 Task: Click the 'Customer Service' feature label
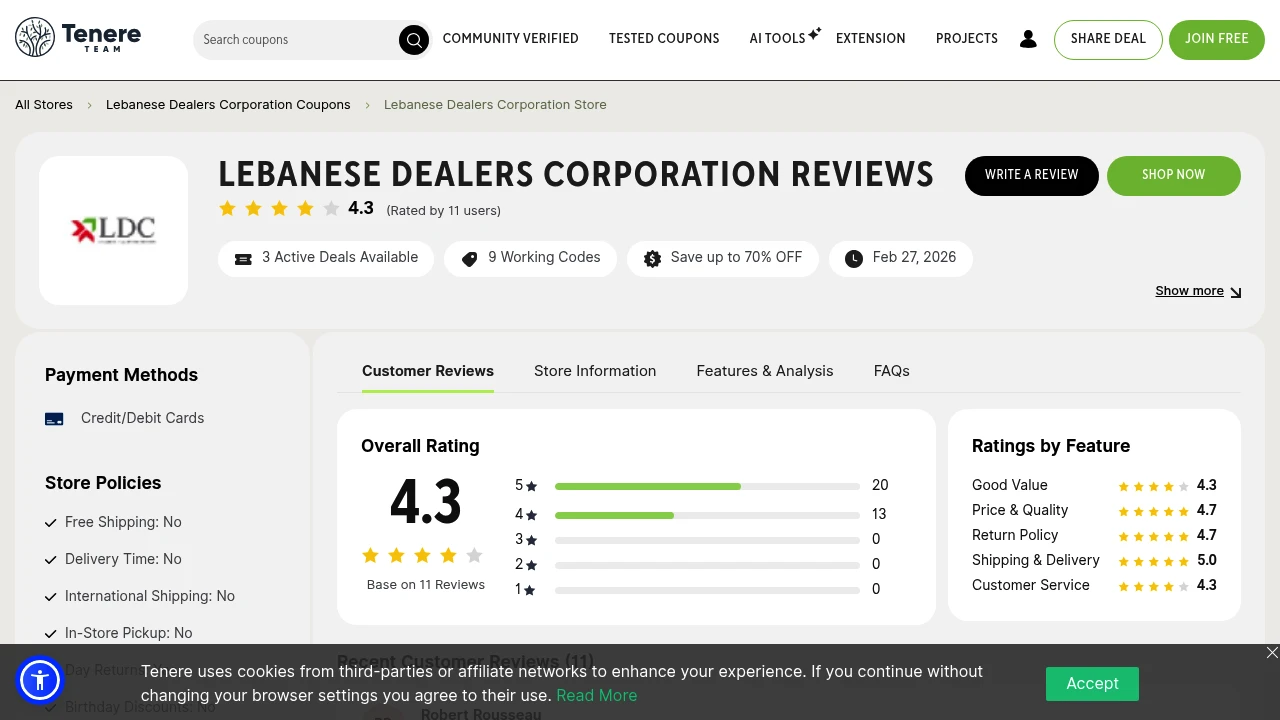(x=1031, y=585)
